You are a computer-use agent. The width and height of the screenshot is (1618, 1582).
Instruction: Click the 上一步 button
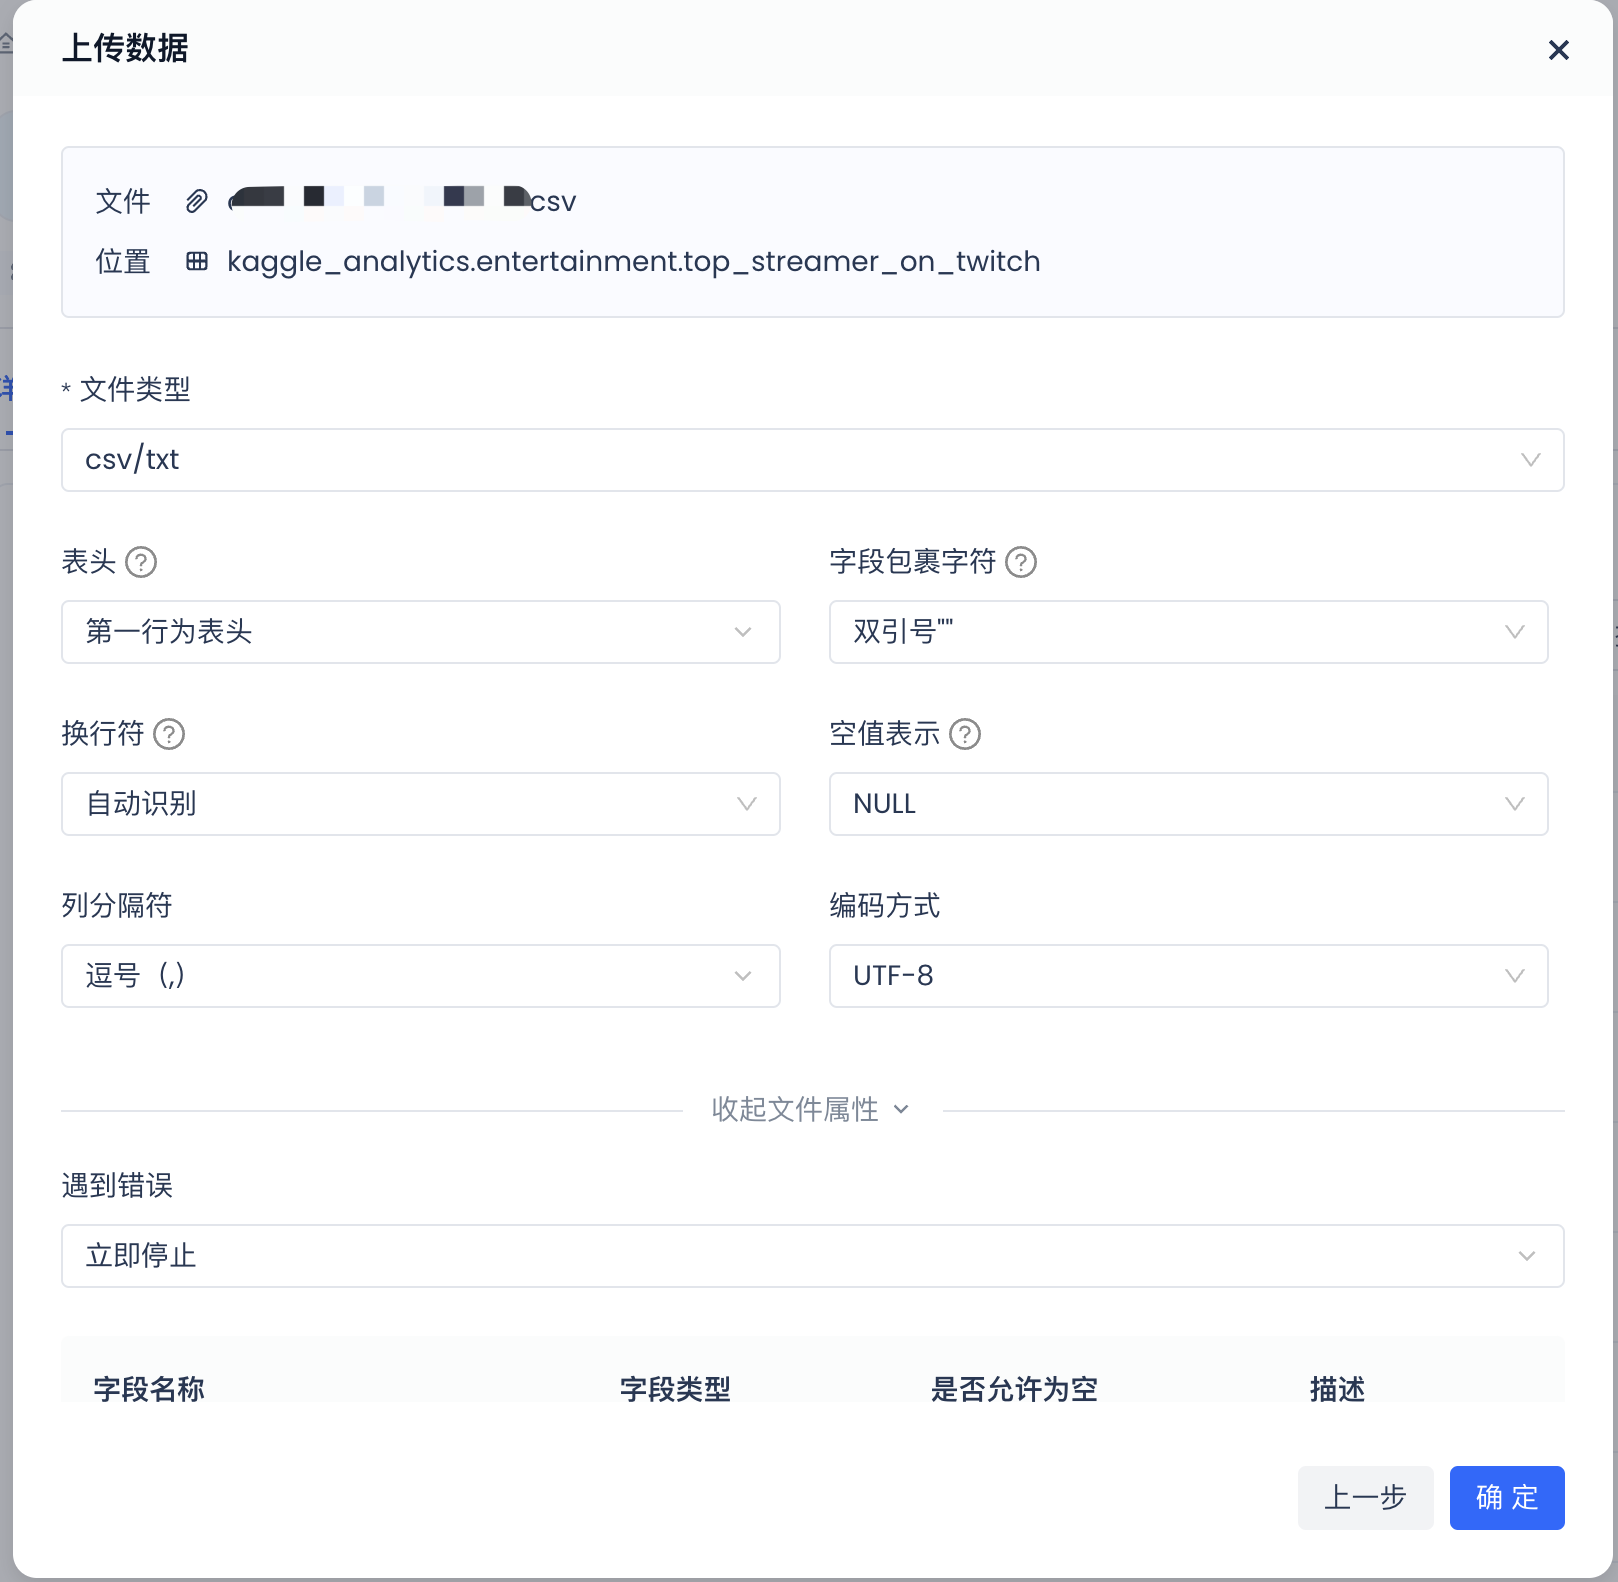point(1364,1497)
